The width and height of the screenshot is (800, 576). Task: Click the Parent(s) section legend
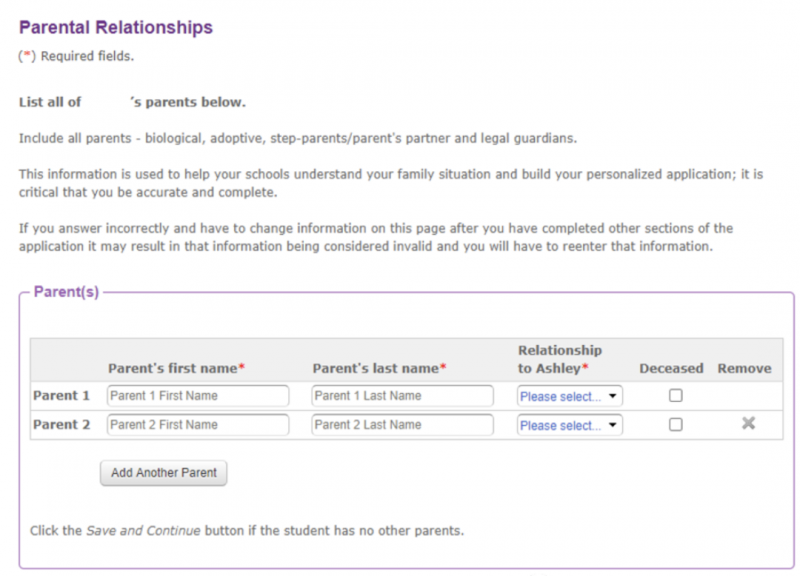click(x=66, y=292)
